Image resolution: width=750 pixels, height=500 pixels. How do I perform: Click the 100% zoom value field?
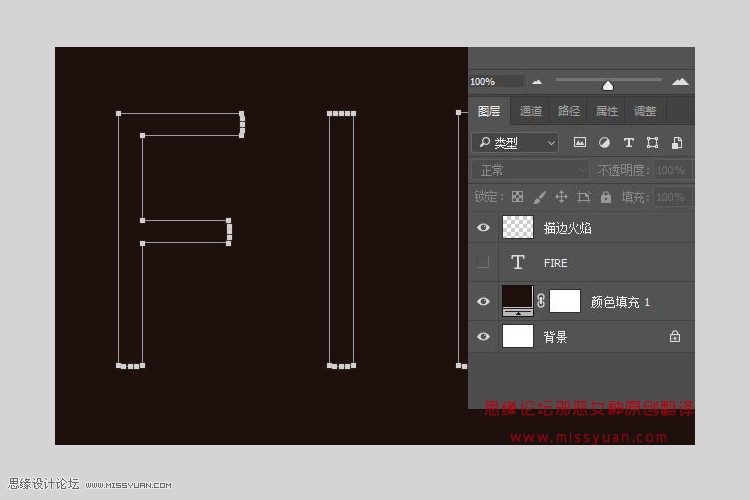(x=497, y=82)
